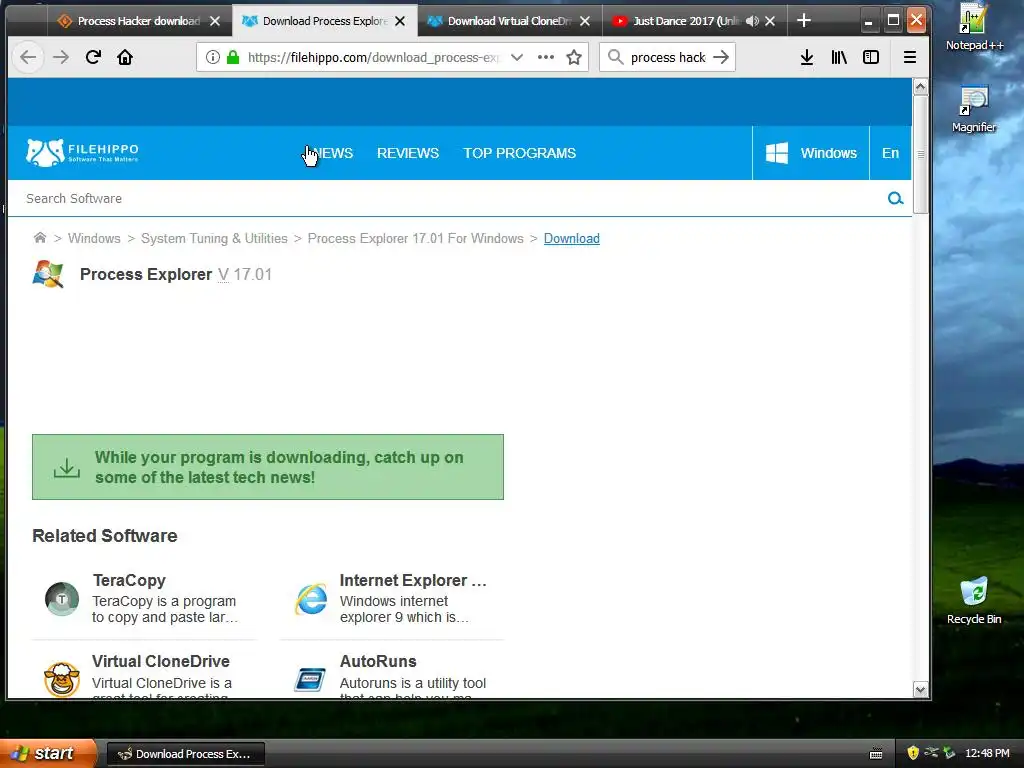Image resolution: width=1024 pixels, height=768 pixels.
Task: Mute the Just Dance 2017 tab audio
Action: [x=752, y=21]
